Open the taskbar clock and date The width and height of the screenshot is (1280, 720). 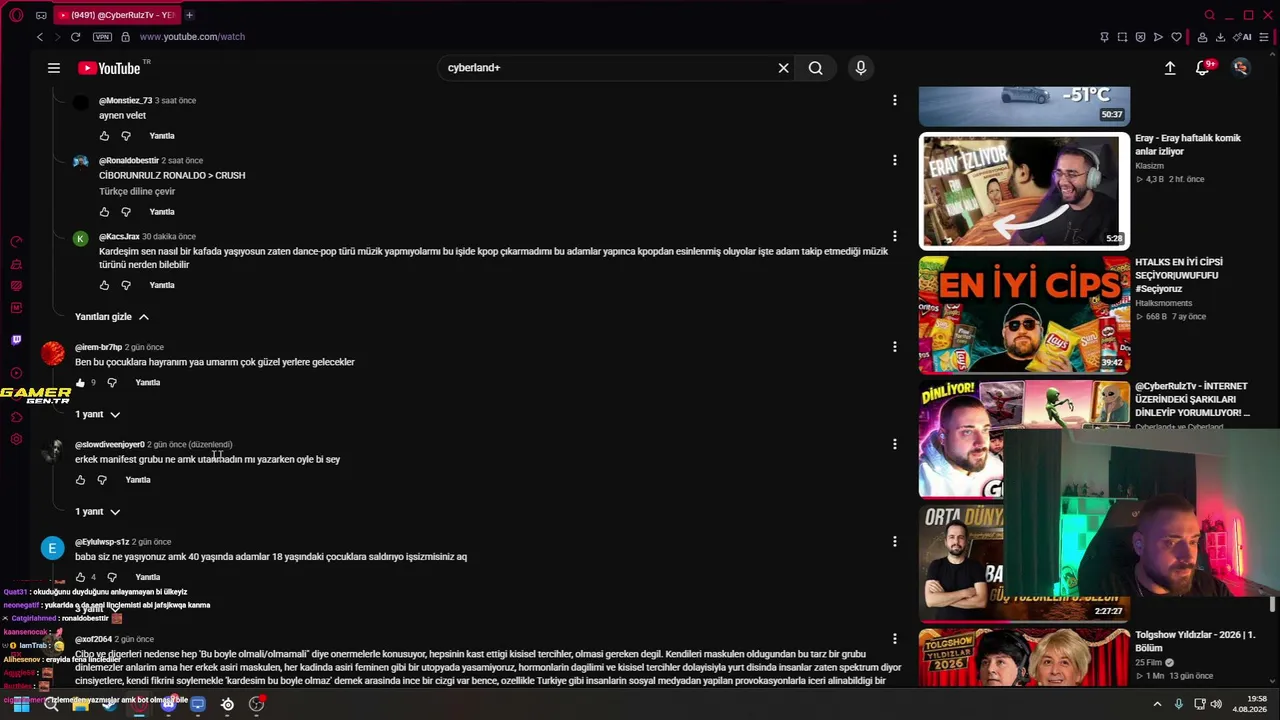point(1250,704)
